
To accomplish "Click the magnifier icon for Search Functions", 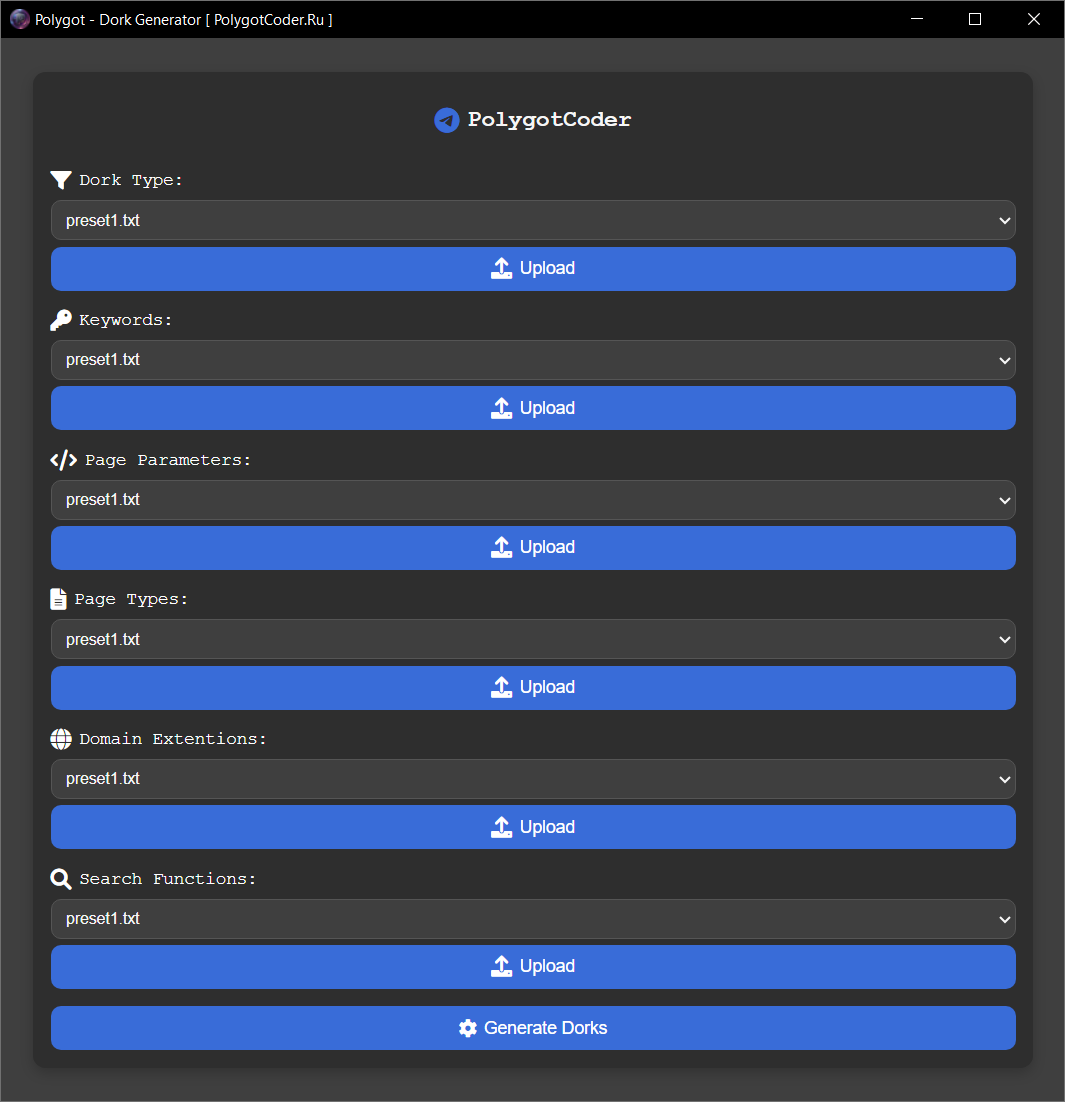I will pos(61,879).
